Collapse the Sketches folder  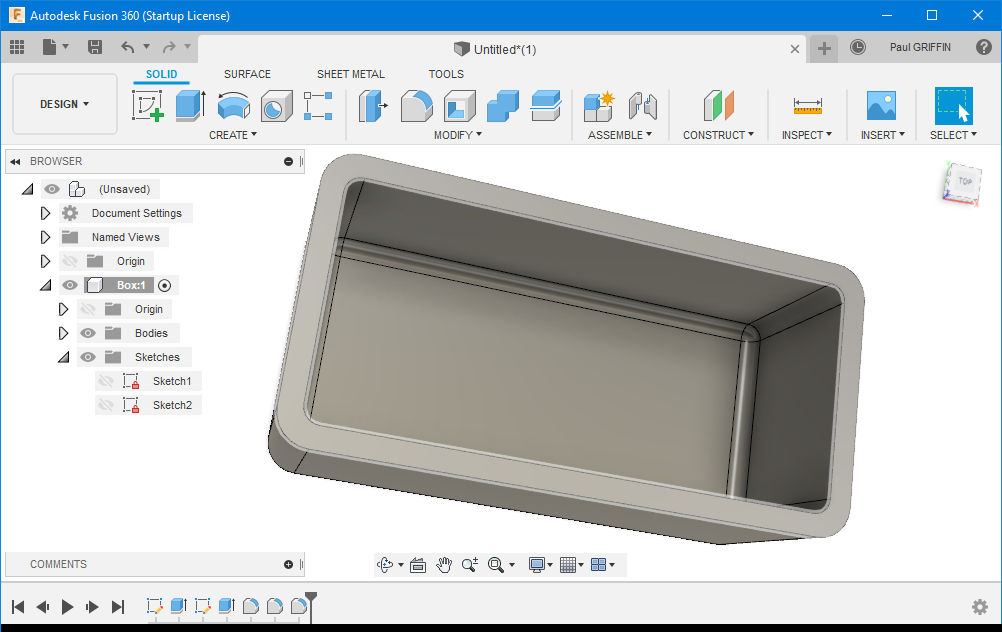(63, 357)
